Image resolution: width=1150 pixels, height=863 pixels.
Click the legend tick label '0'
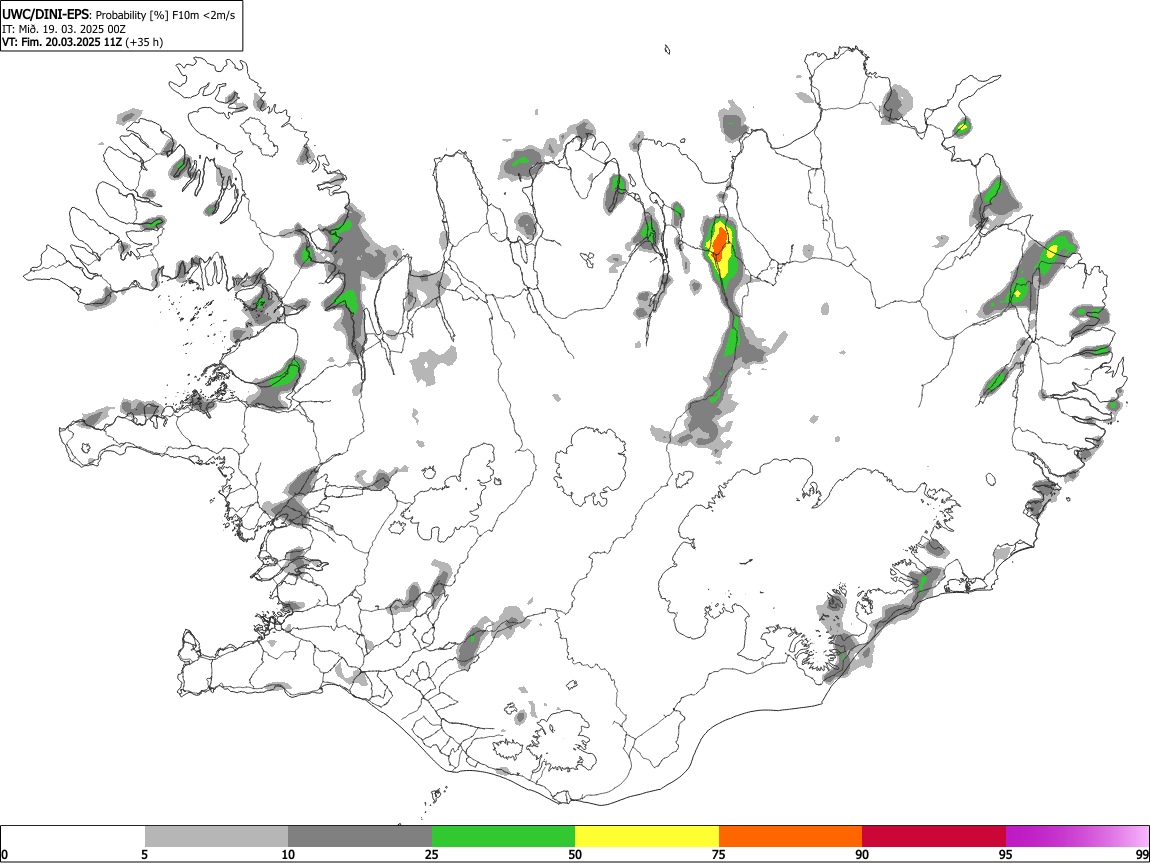tap(4, 854)
